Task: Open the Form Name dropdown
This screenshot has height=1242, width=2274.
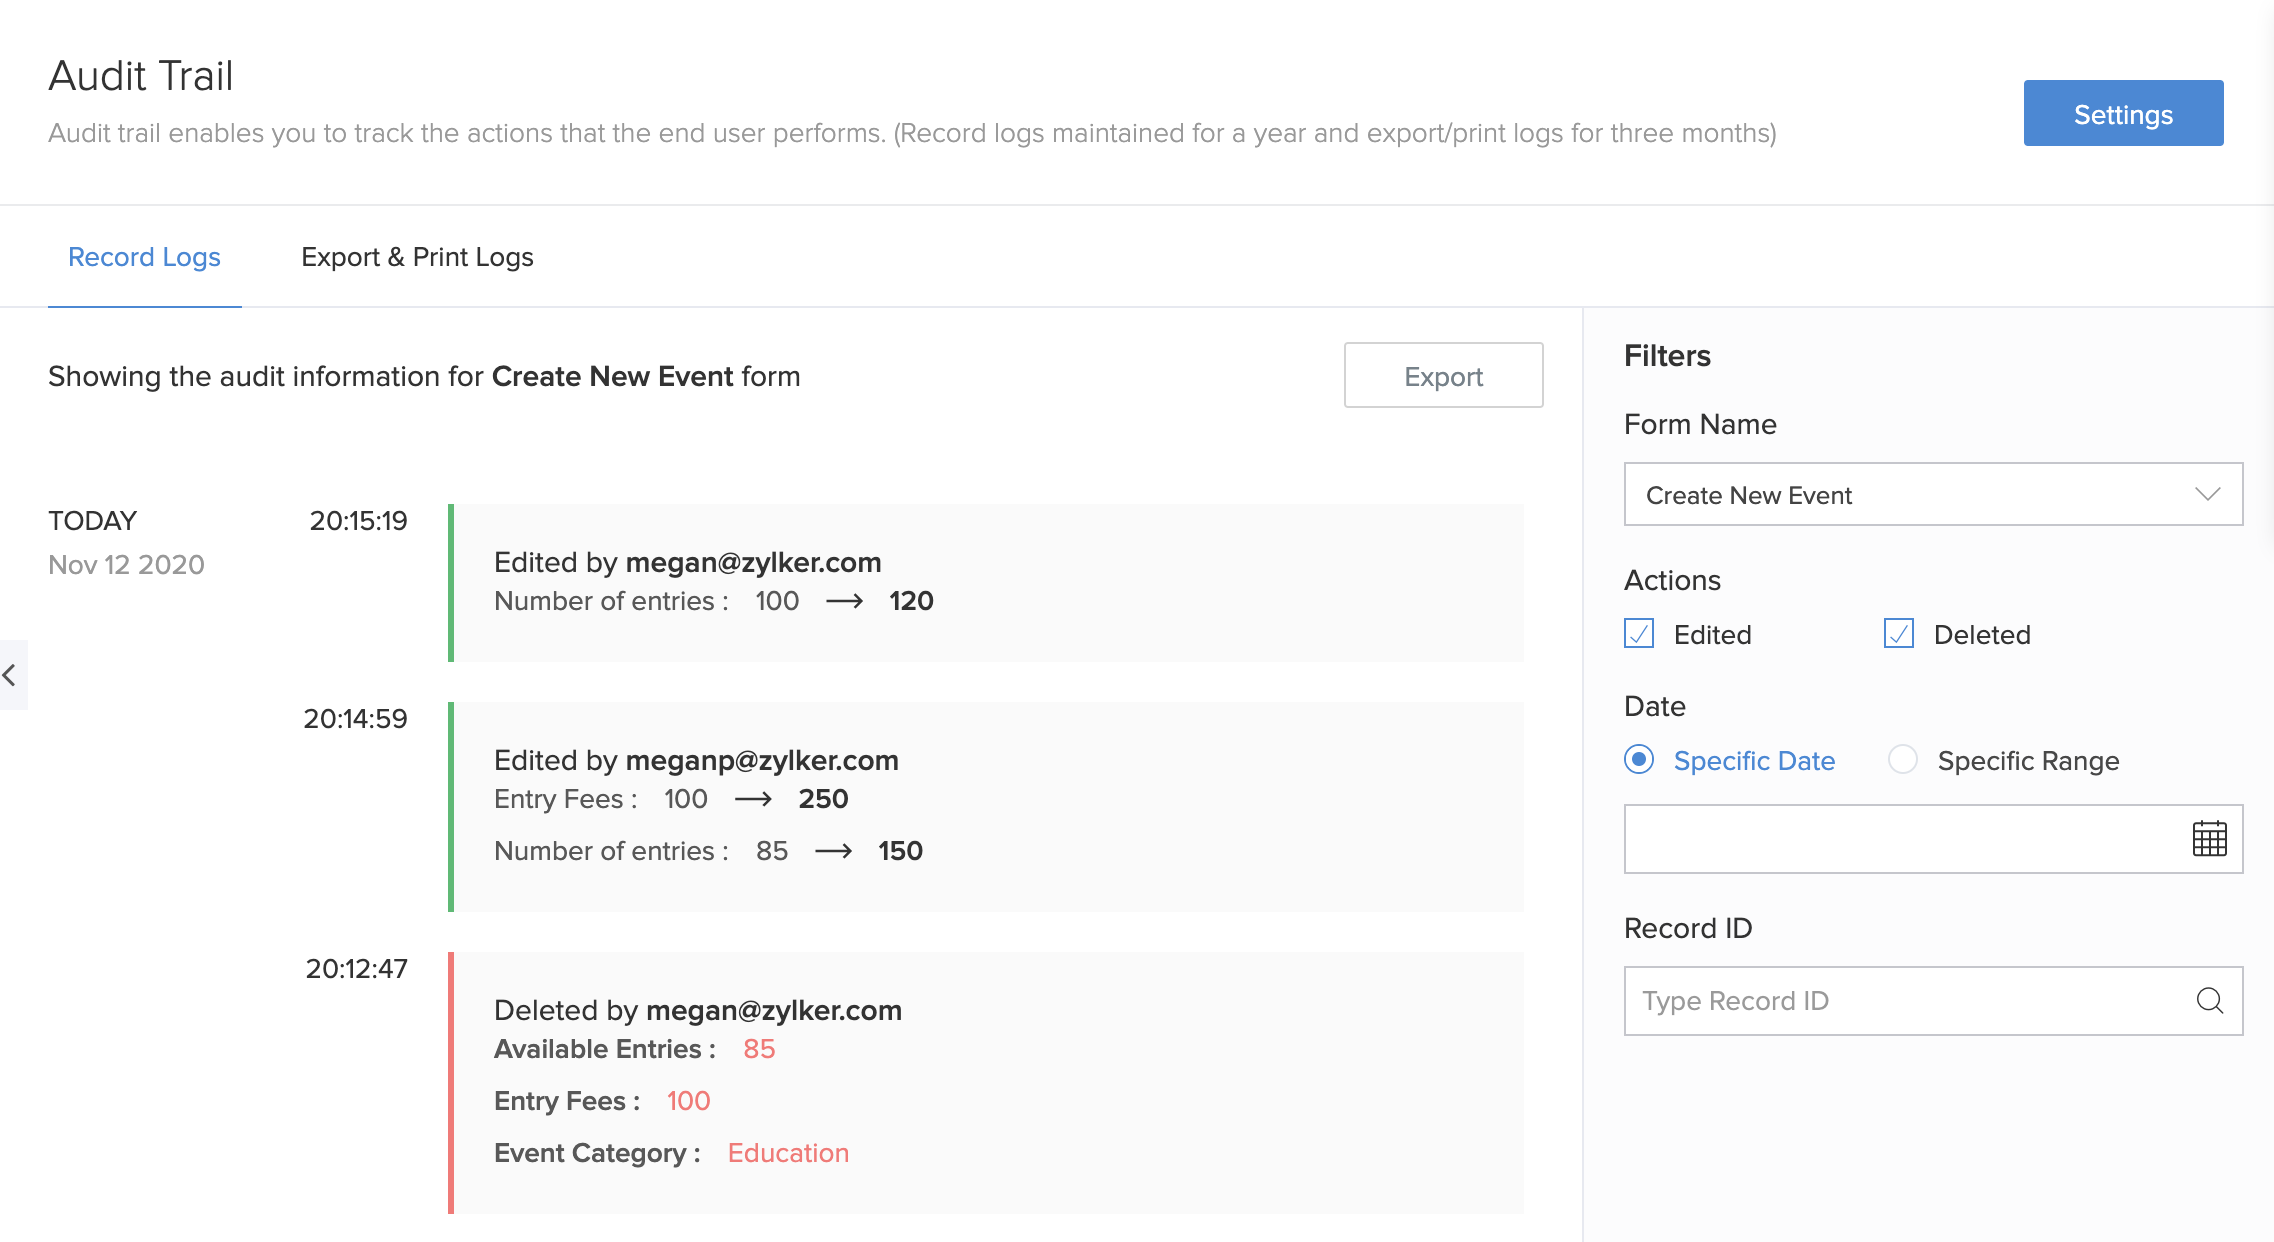Action: coord(1900,494)
